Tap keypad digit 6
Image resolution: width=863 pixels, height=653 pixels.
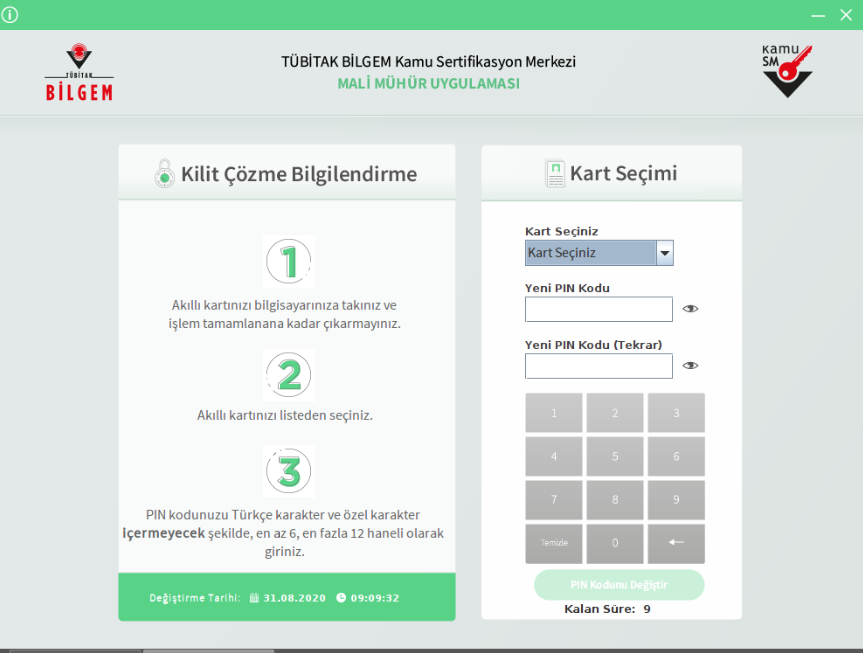[x=676, y=456]
